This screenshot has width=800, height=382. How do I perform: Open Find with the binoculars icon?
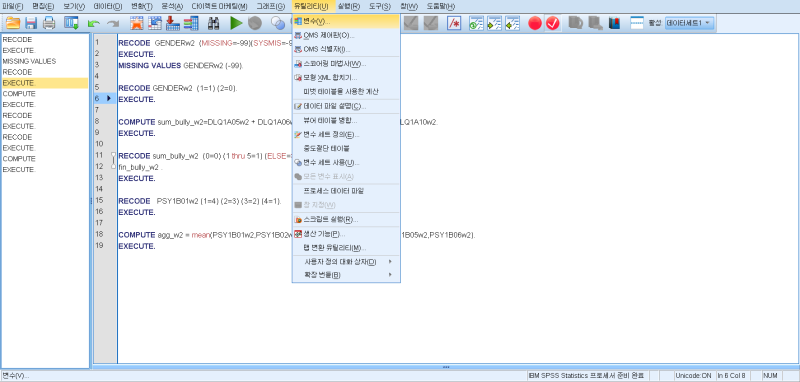[x=213, y=23]
